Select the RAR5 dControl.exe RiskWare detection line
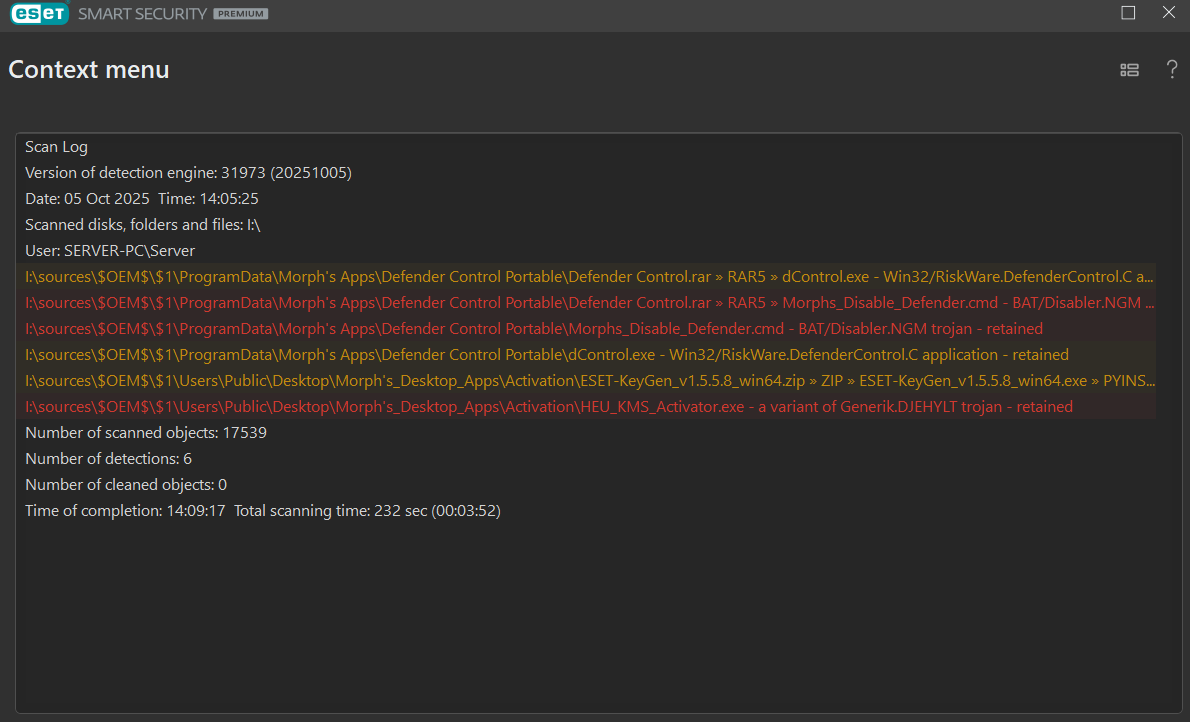 [590, 276]
